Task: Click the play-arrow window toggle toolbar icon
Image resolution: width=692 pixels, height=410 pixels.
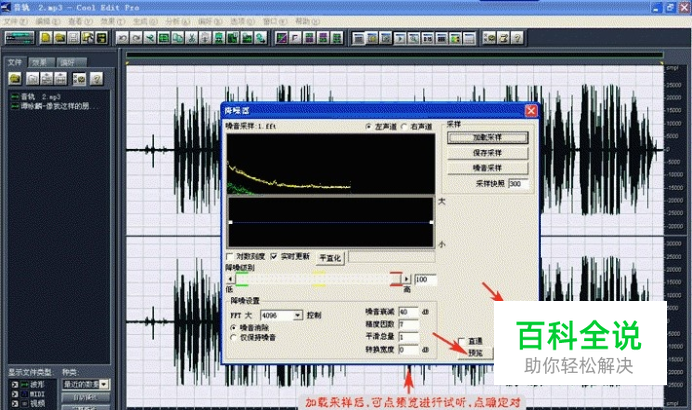Action: 400,38
